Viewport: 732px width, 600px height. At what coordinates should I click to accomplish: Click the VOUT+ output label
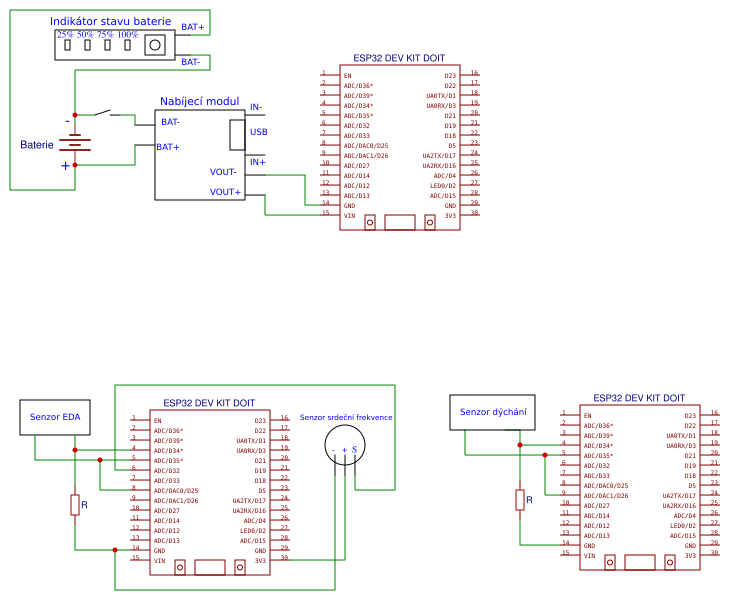pyautogui.click(x=225, y=192)
